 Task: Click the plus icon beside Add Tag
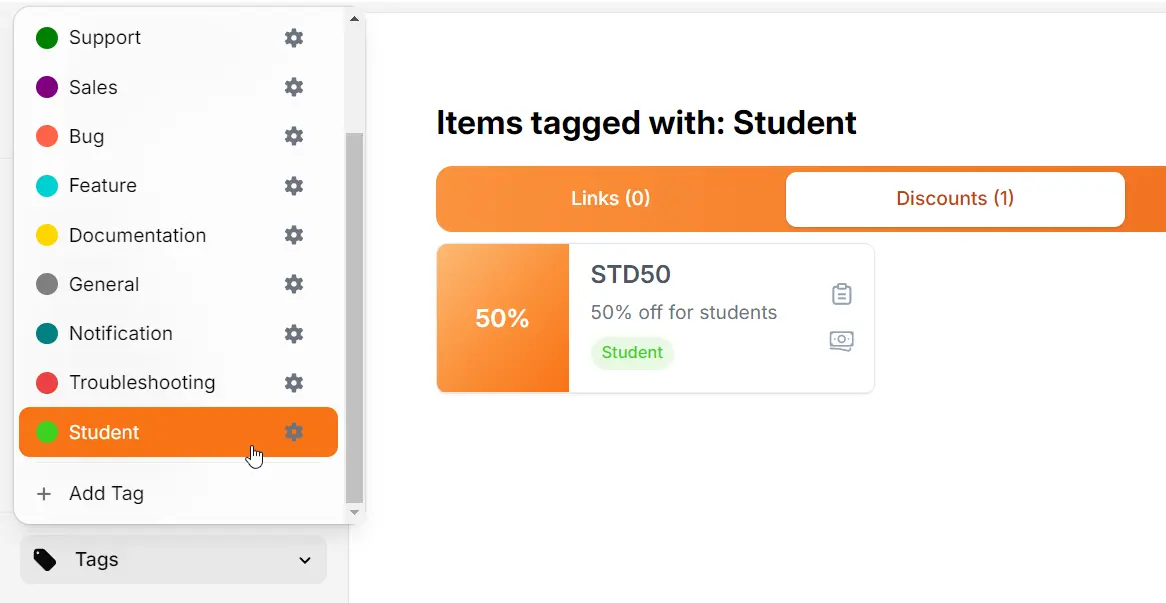click(x=44, y=494)
